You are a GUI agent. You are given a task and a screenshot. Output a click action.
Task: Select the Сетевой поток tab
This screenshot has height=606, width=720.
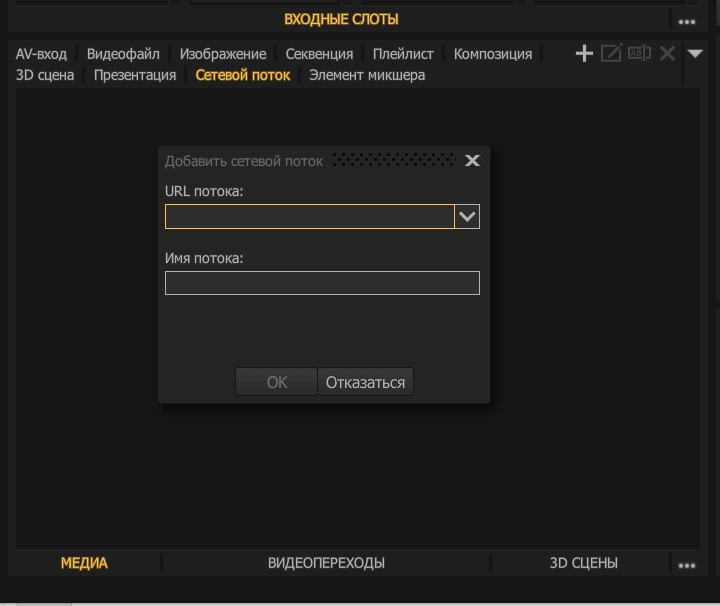pyautogui.click(x=242, y=75)
